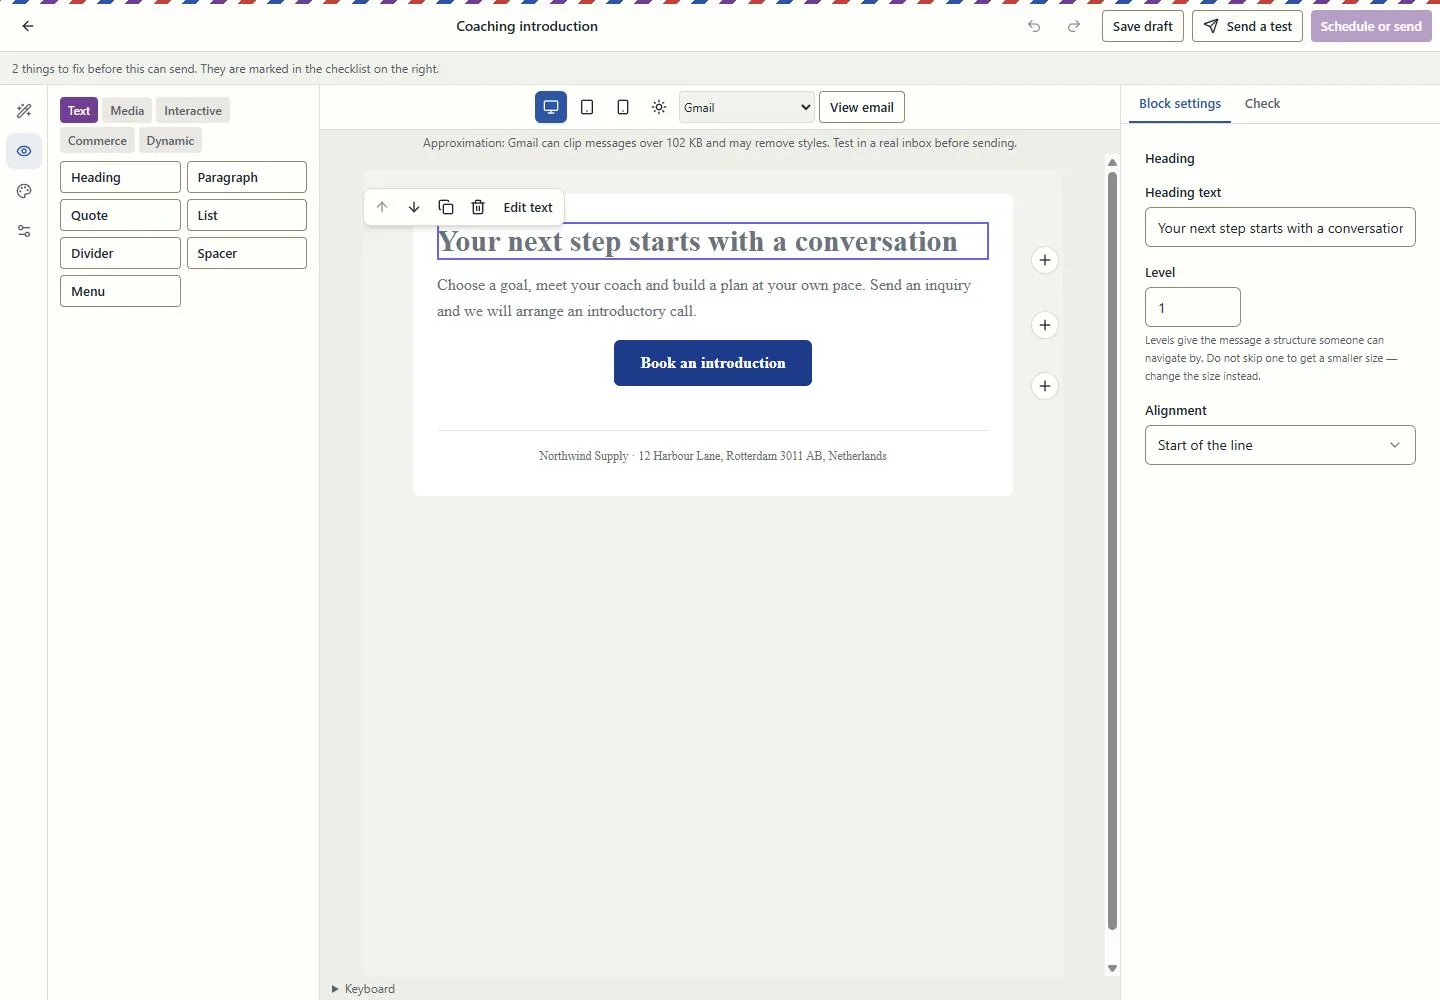Screen dimensions: 1440x1000
Task: Insert a Divider block
Action: 120,253
